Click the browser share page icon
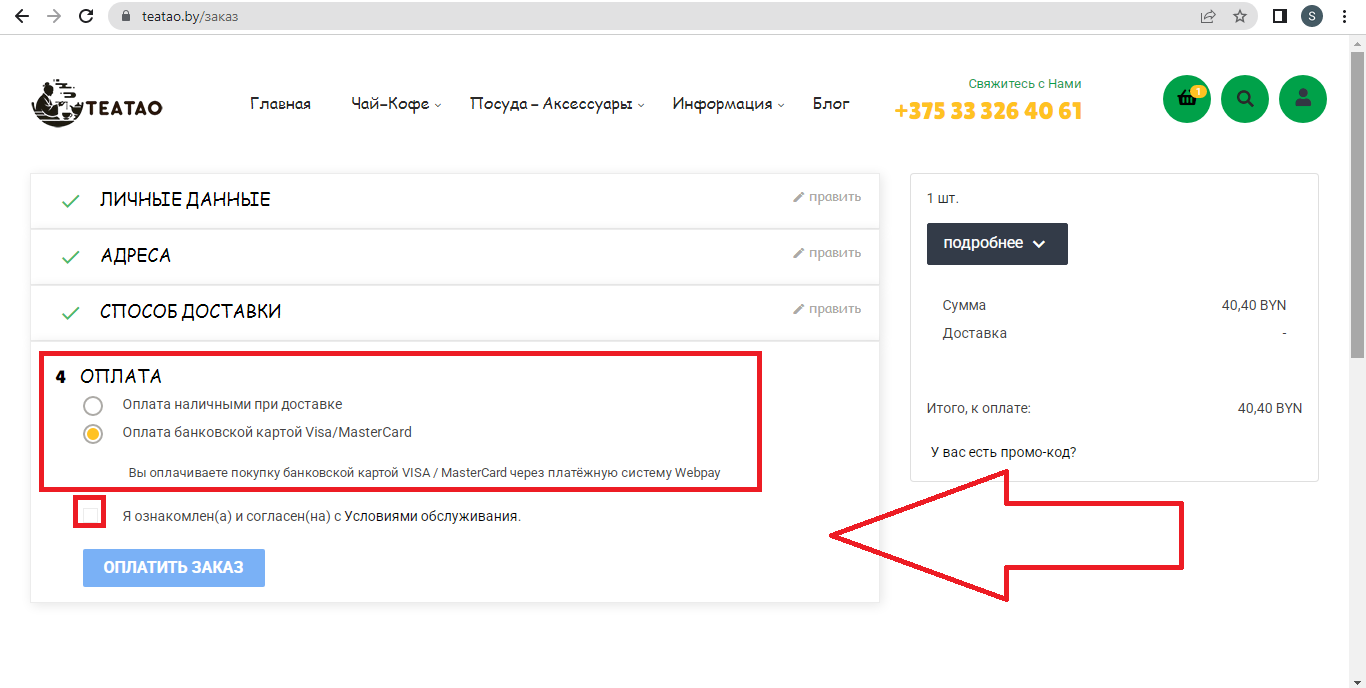1366x688 pixels. 1208,16
